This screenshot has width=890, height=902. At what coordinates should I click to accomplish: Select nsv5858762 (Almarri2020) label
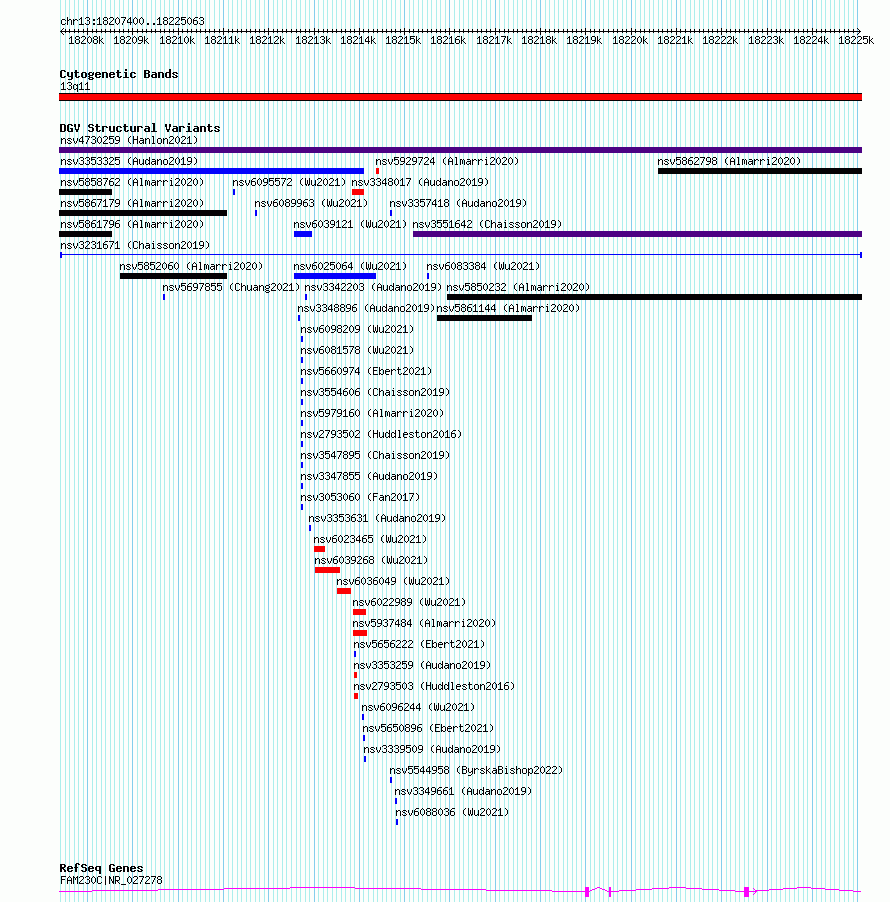132,182
